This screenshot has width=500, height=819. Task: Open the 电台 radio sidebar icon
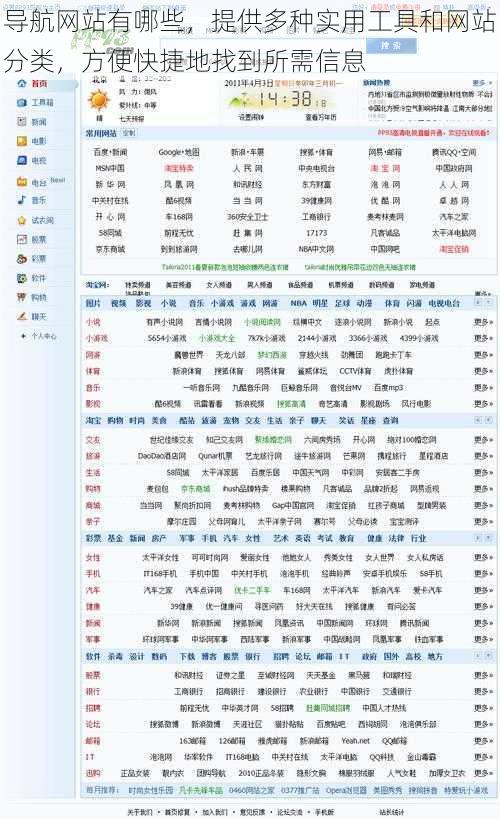coord(21,182)
